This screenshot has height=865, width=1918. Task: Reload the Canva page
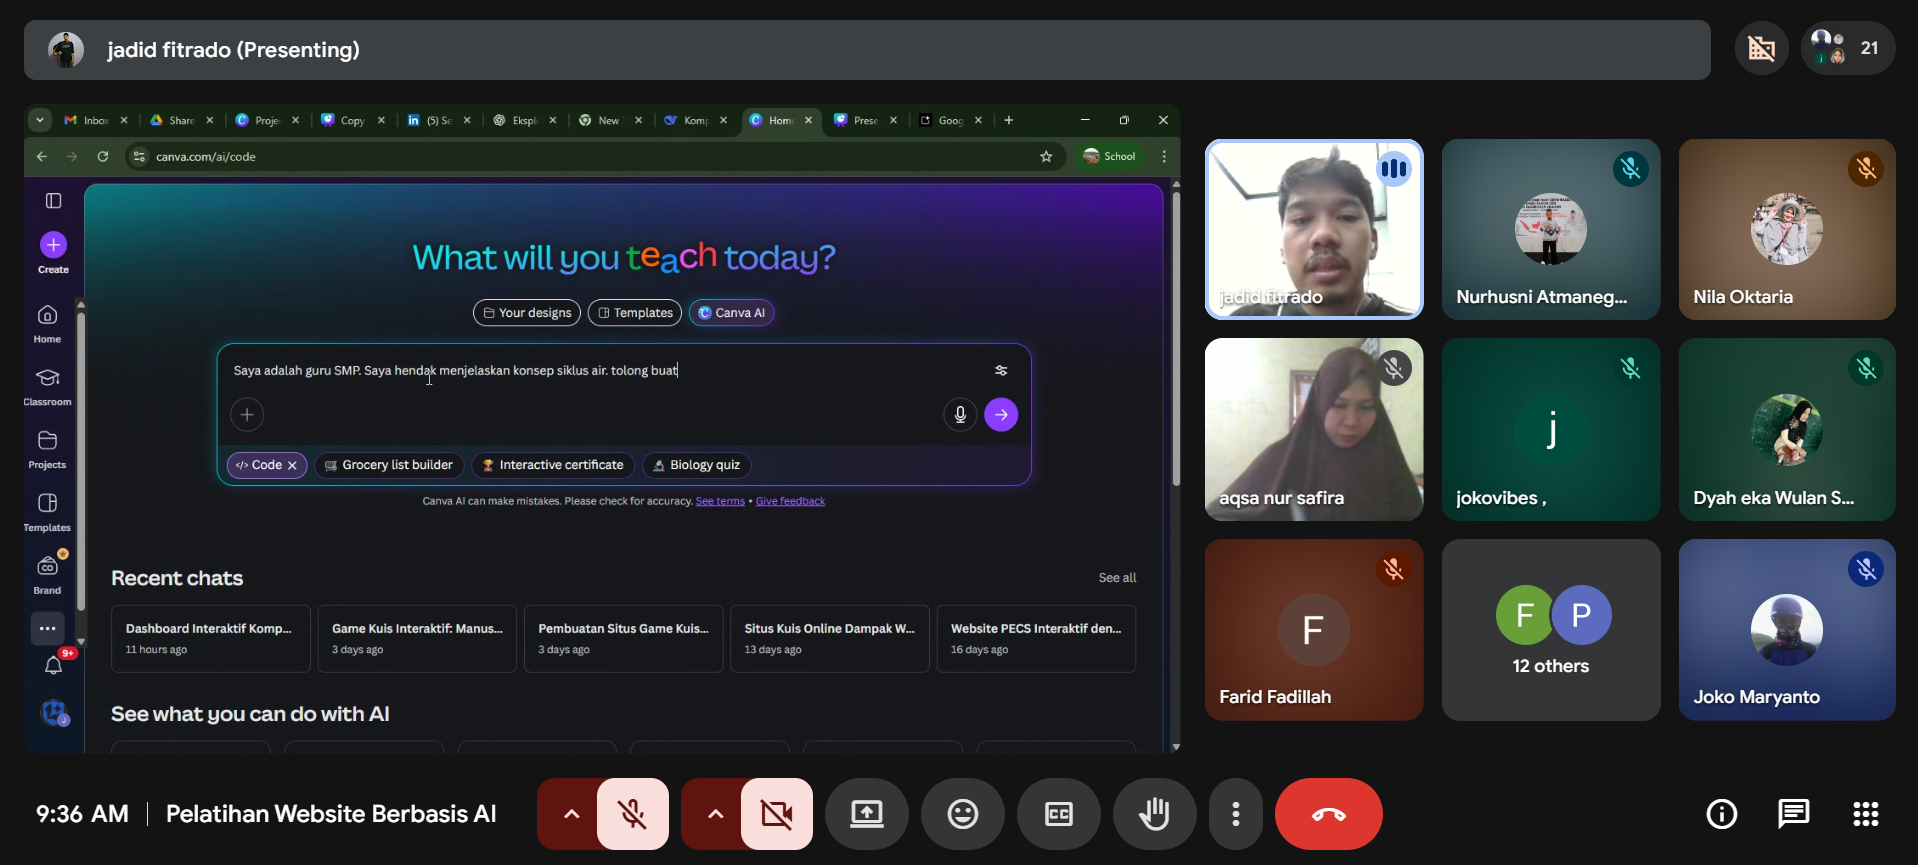point(103,156)
